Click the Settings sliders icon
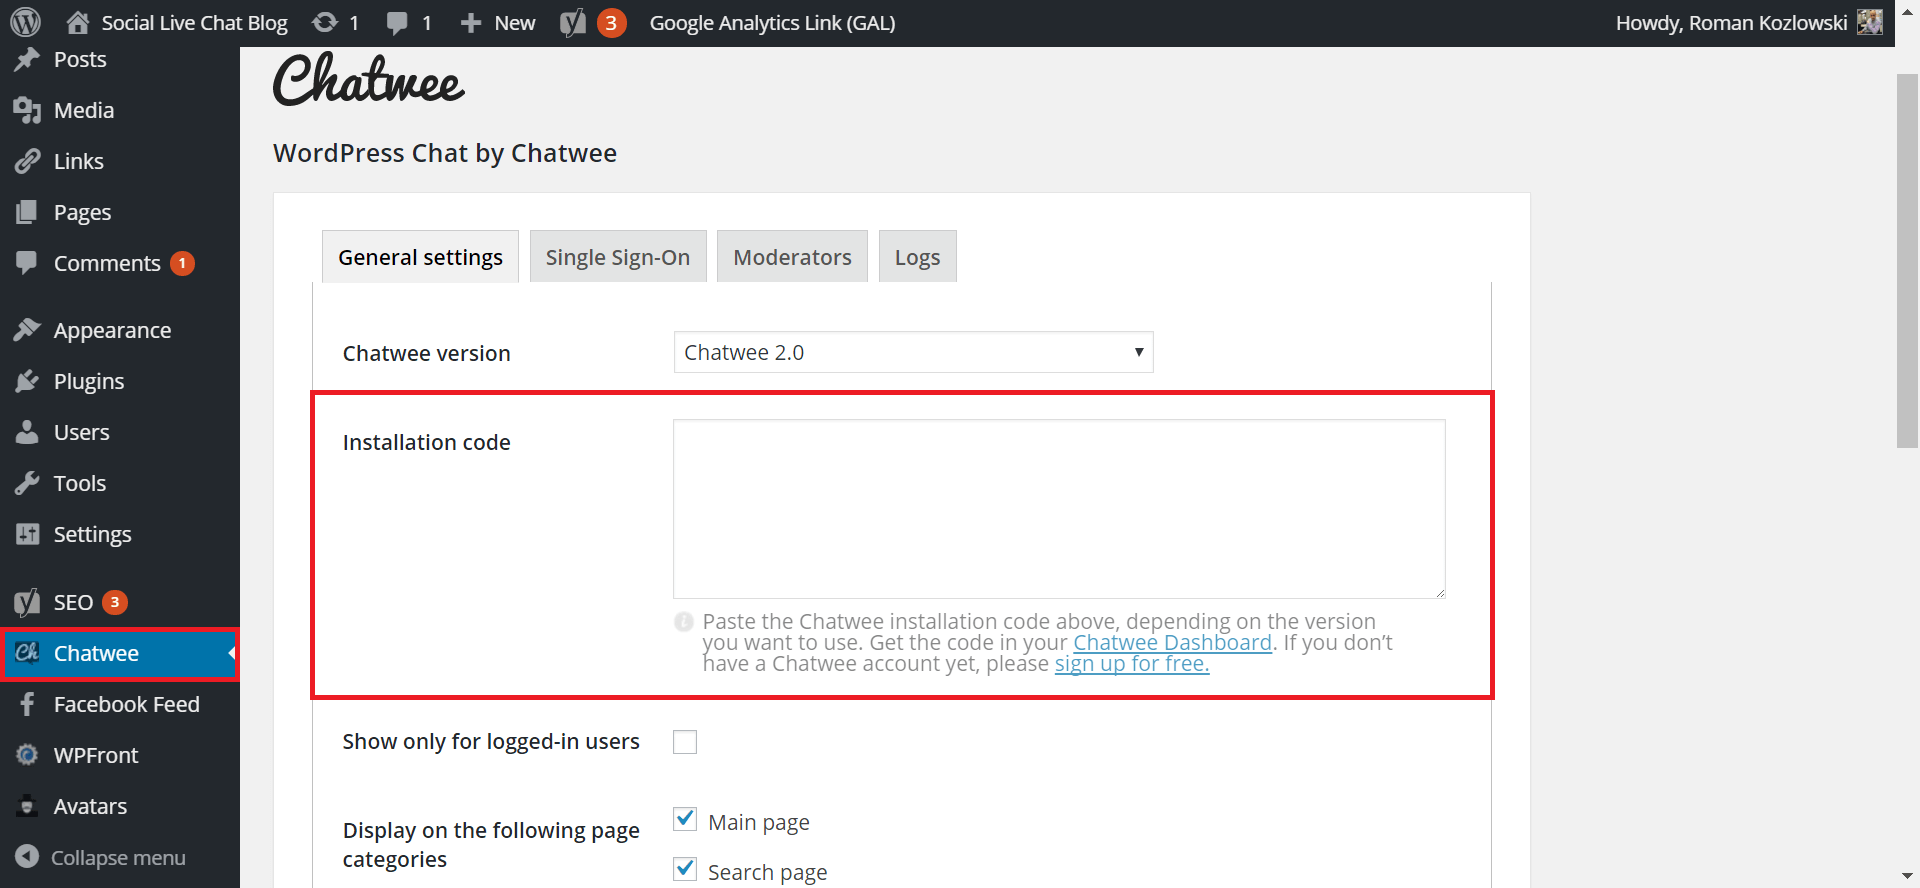The image size is (1920, 888). pyautogui.click(x=27, y=534)
